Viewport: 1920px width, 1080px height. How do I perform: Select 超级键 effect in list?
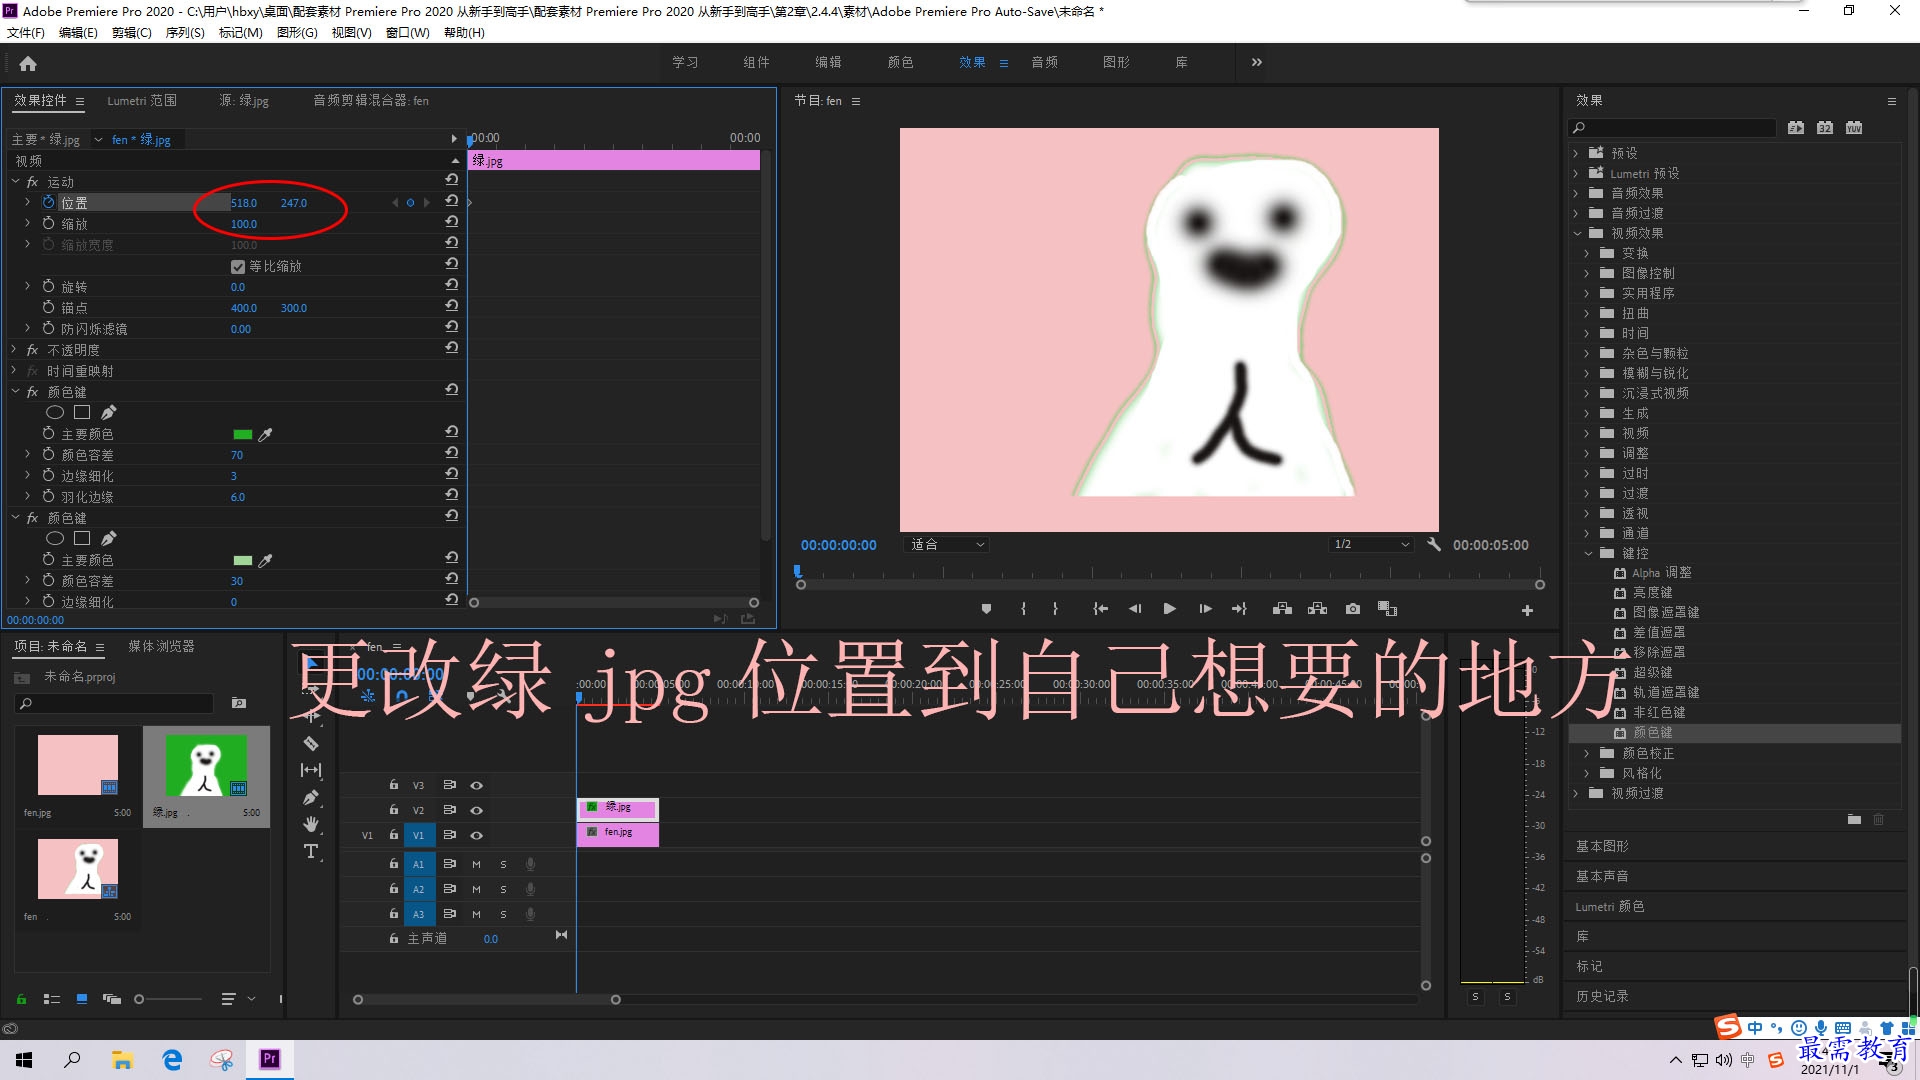[1652, 672]
